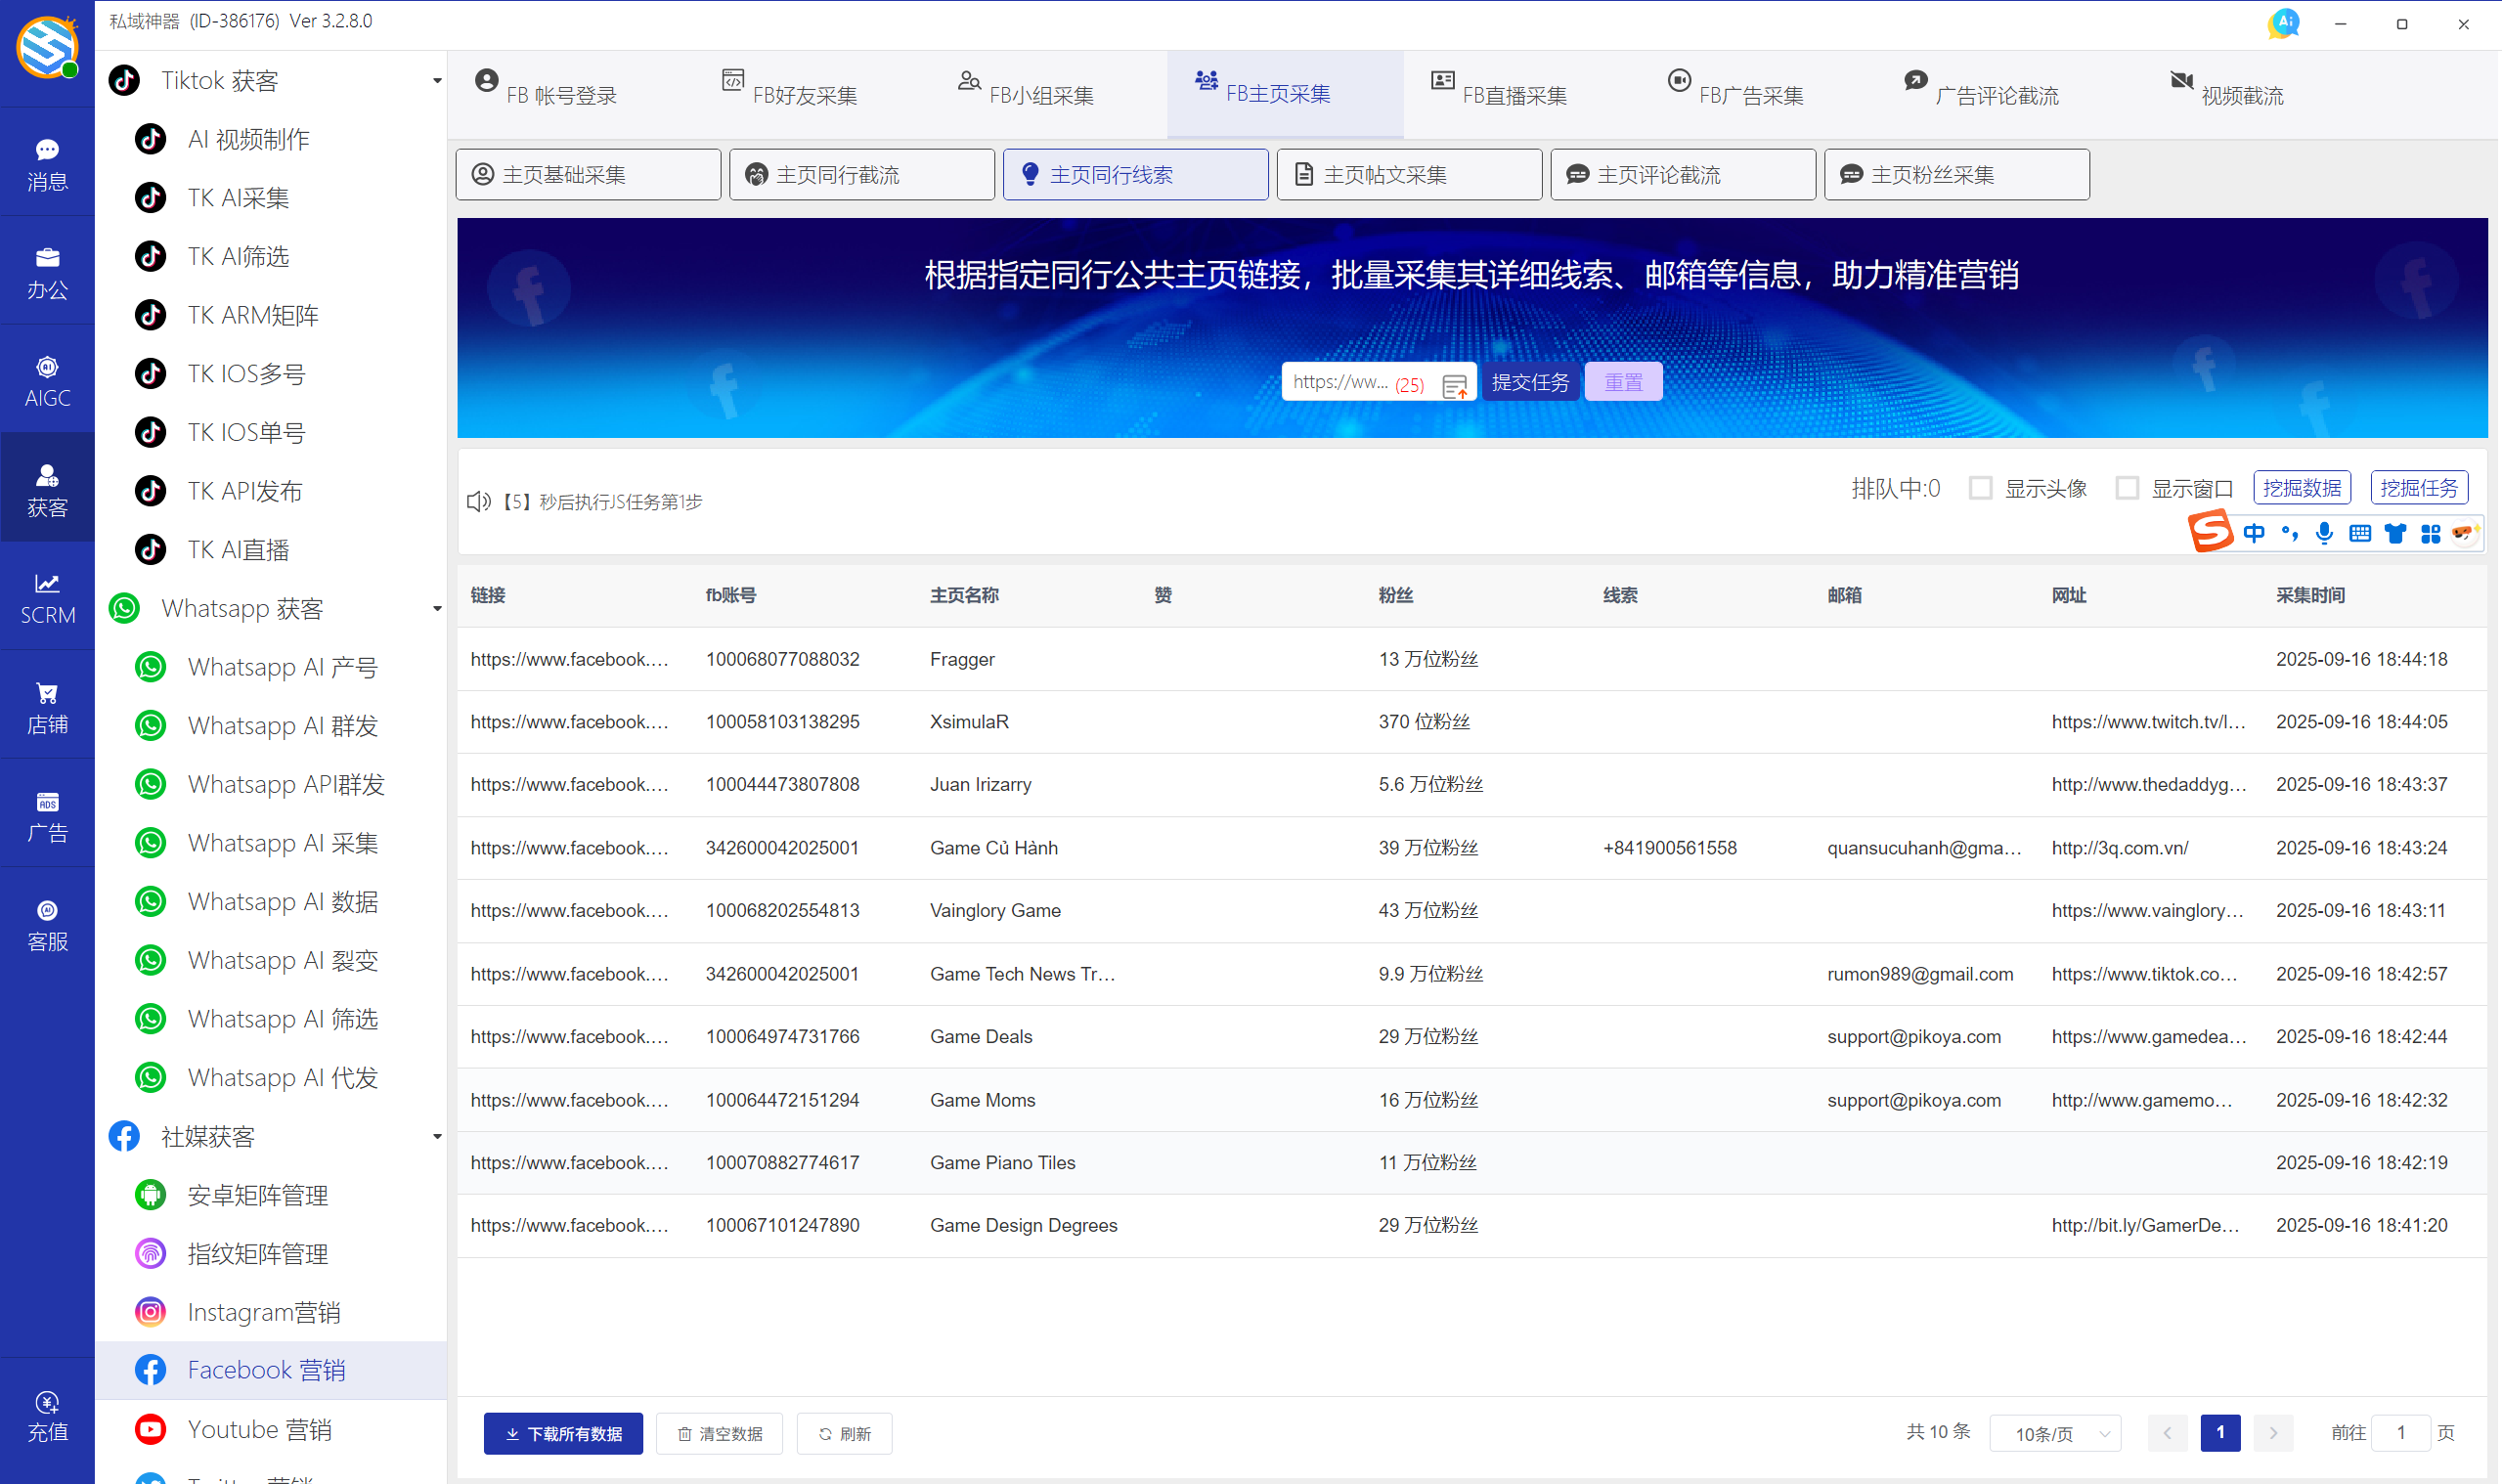
Task: Open the 广告 section in the sidebar
Action: click(x=47, y=813)
